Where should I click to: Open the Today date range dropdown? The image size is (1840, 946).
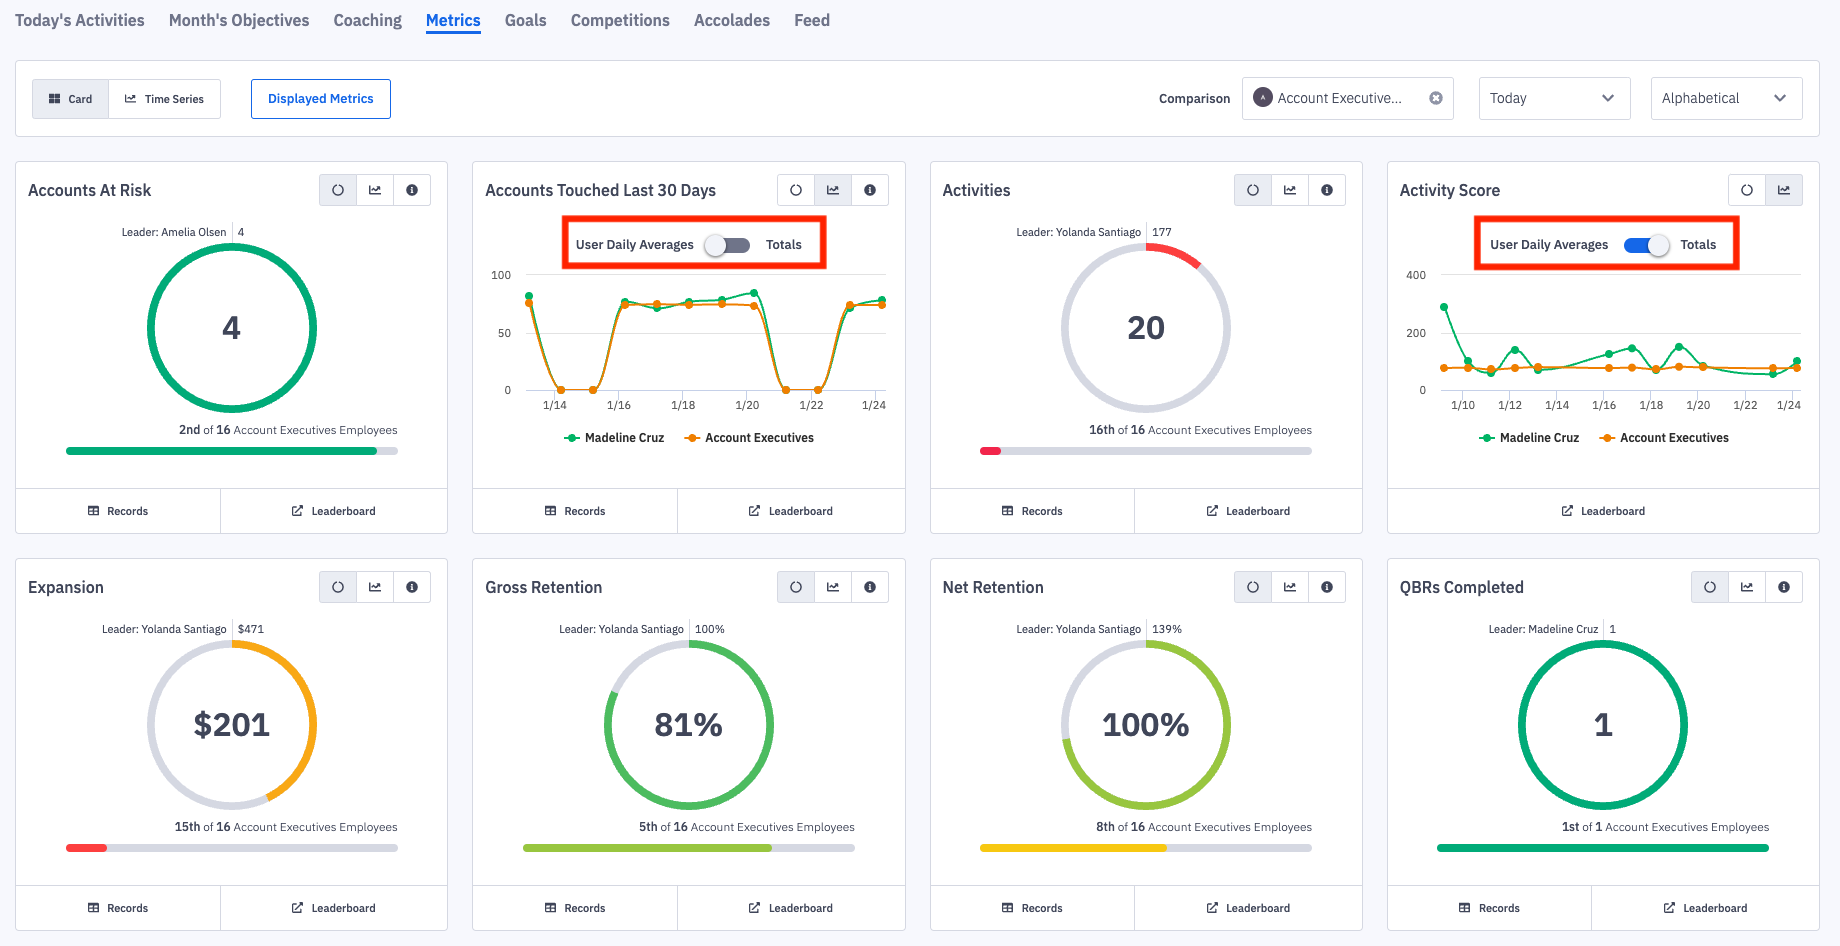(x=1553, y=98)
